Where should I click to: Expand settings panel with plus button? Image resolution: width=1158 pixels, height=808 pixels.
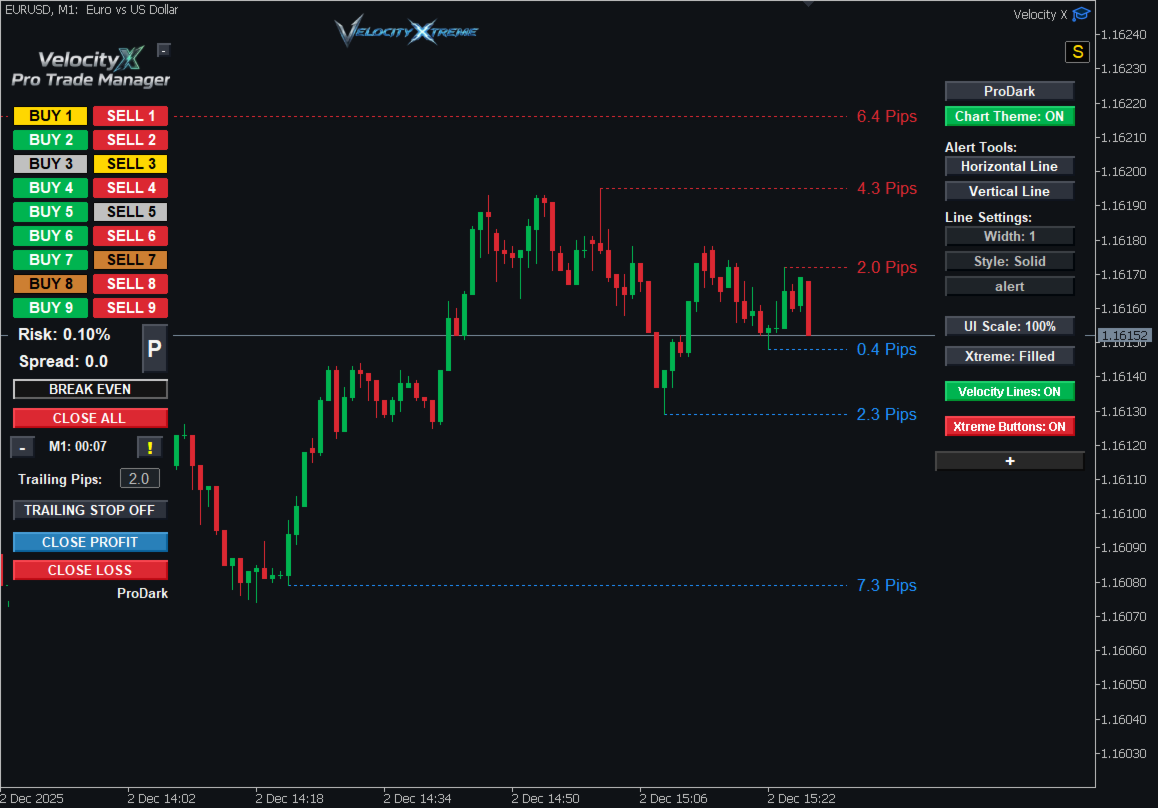tap(1010, 461)
